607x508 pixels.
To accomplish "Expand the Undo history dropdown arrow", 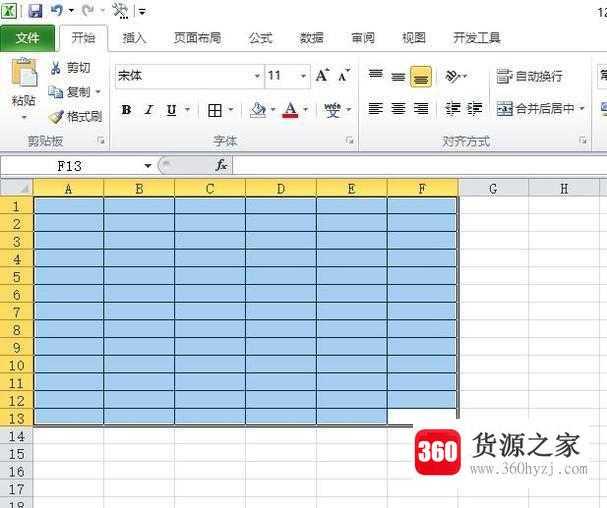I will (x=72, y=10).
